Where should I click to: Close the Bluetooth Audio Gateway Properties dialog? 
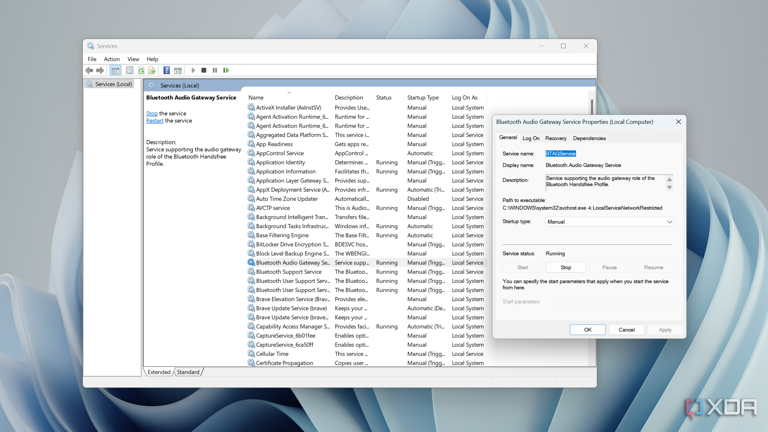click(x=678, y=122)
